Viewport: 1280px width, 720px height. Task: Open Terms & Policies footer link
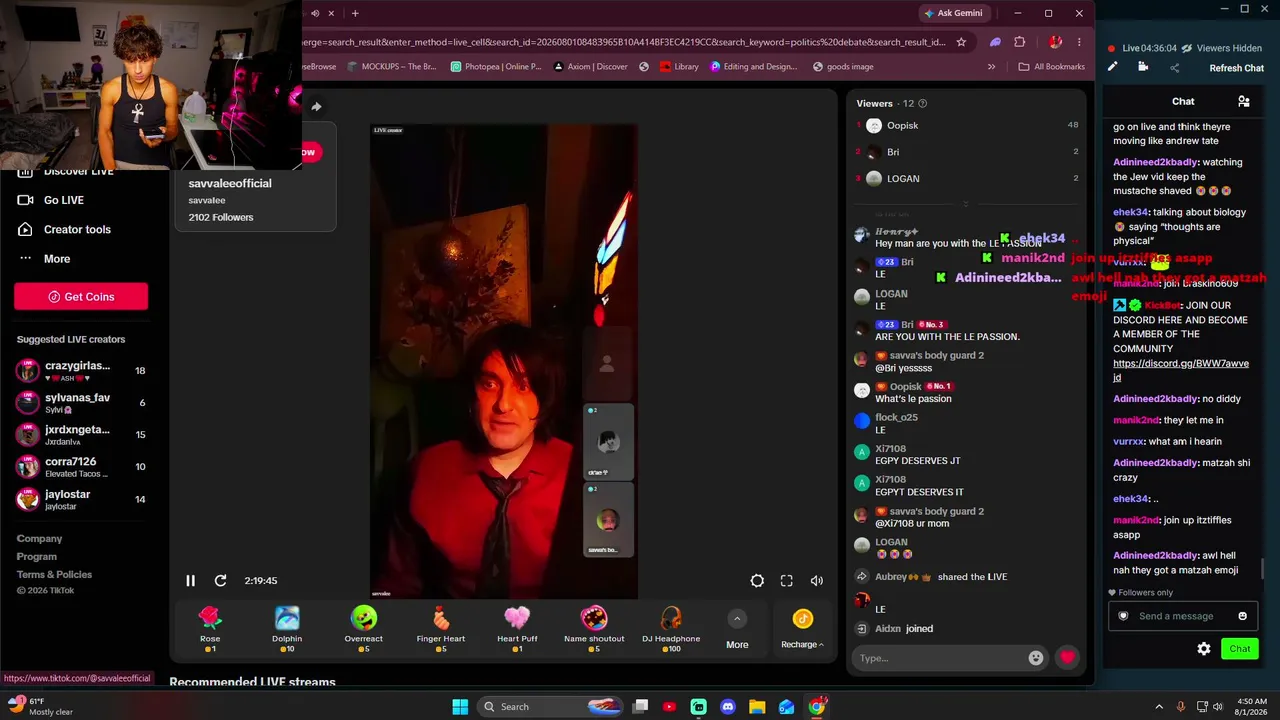(54, 575)
